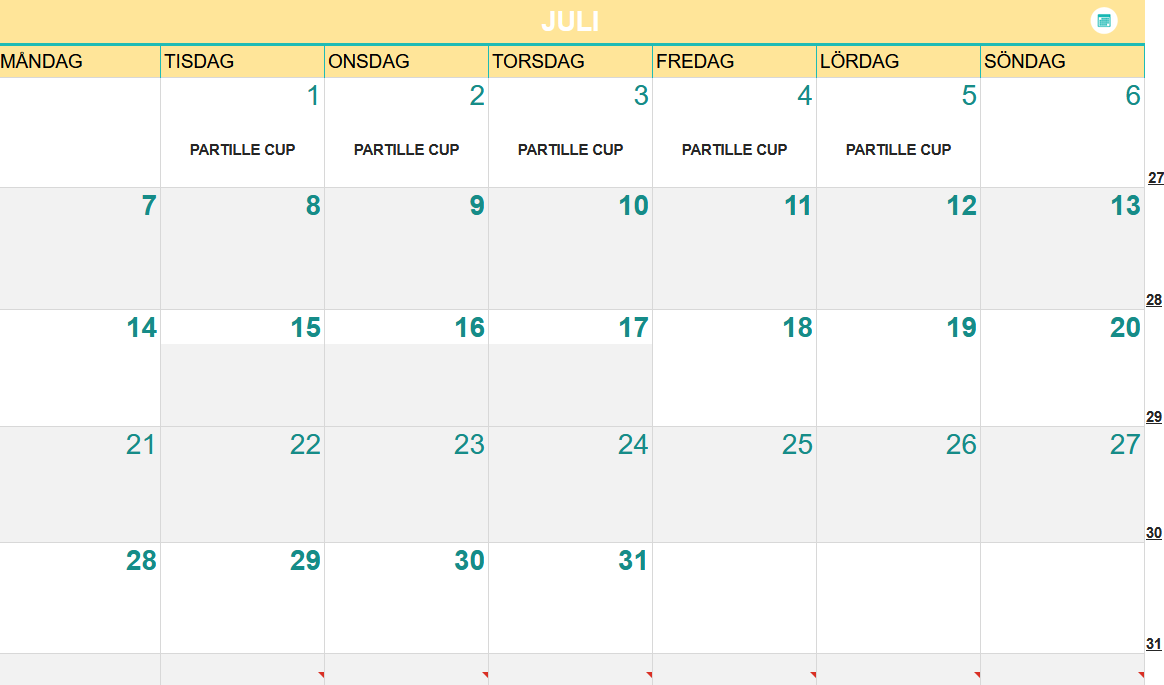Open week 31 link
This screenshot has height=685, width=1164.
[x=1154, y=644]
